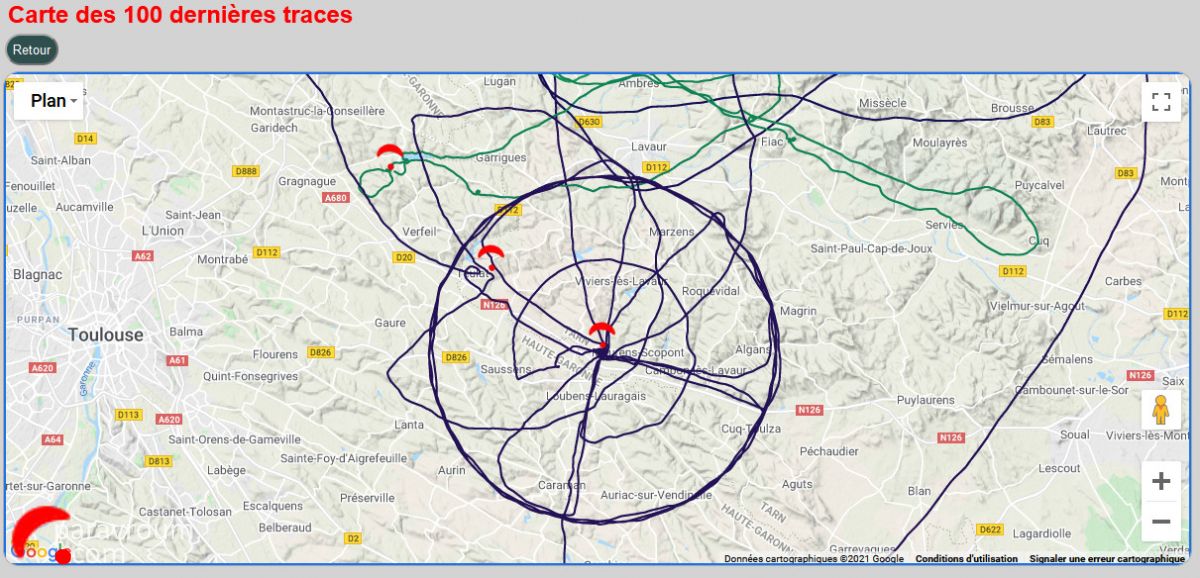Pick up the Street View pegman
Image resolution: width=1200 pixels, height=578 pixels.
1161,410
